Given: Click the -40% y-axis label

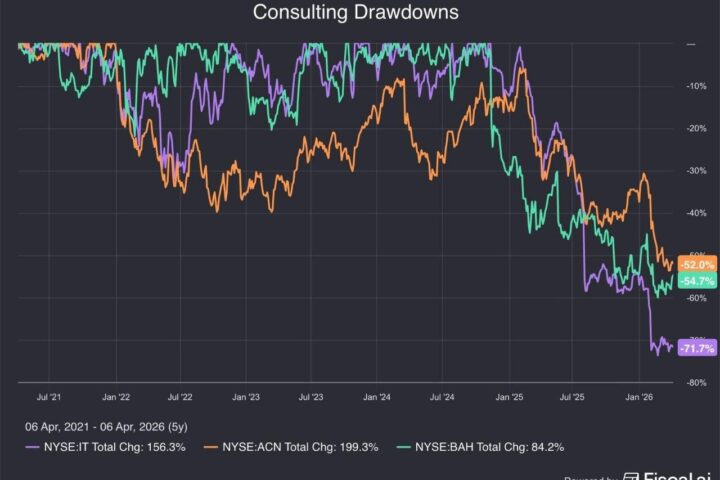Looking at the screenshot, I should tap(696, 213).
